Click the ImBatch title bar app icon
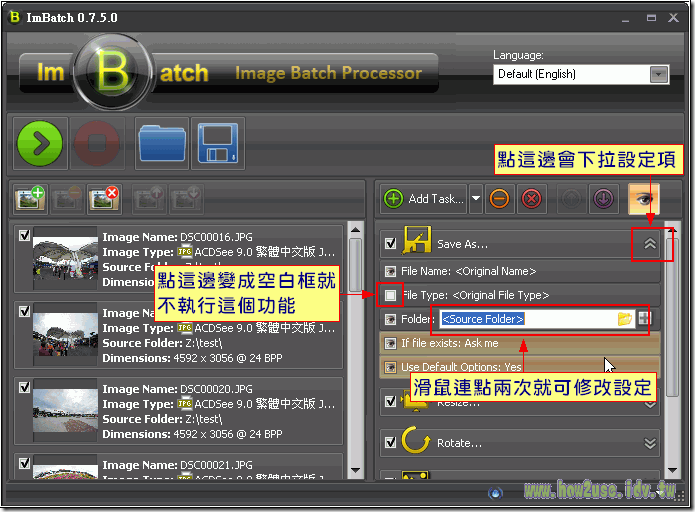 (15, 17)
